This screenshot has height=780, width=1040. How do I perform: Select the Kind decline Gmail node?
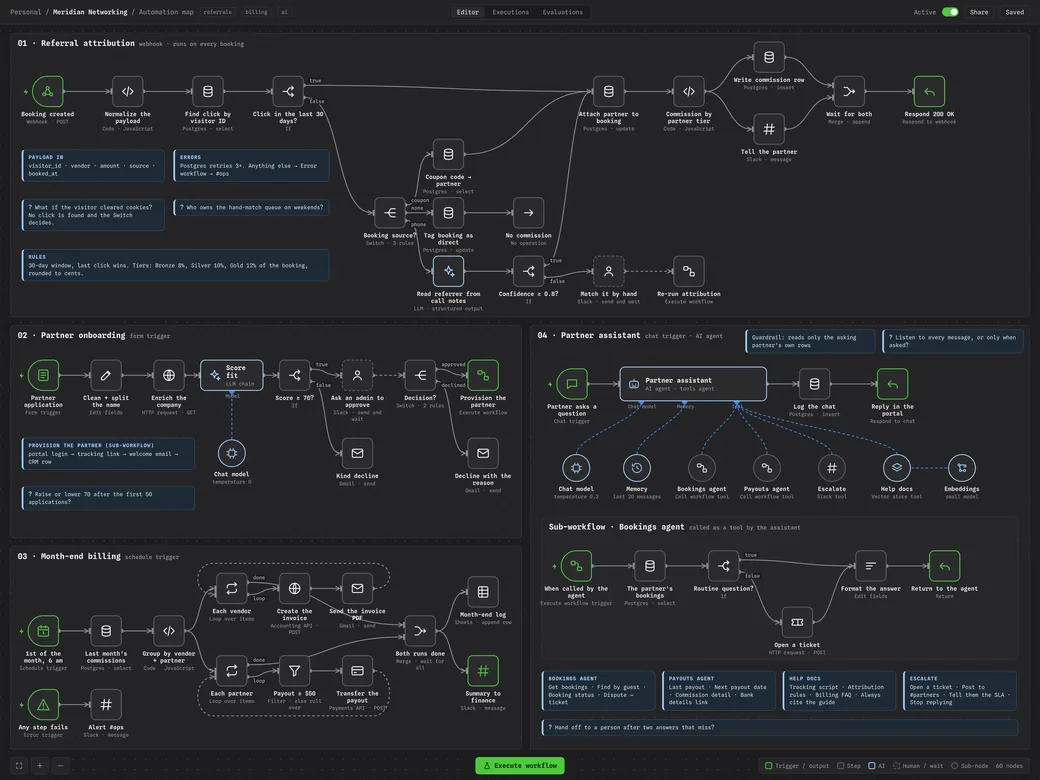coord(357,453)
